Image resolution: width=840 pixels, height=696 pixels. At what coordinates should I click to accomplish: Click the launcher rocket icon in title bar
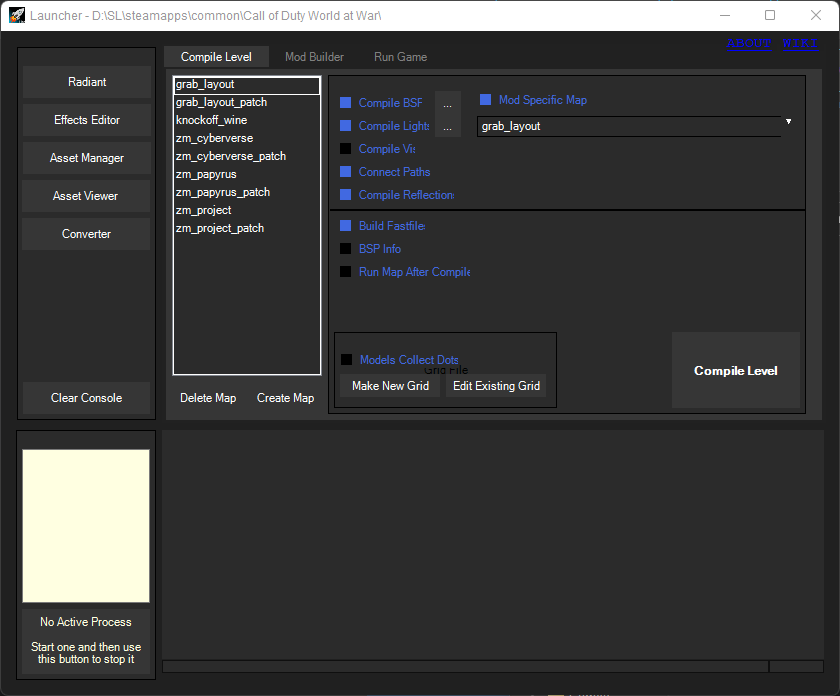point(17,16)
